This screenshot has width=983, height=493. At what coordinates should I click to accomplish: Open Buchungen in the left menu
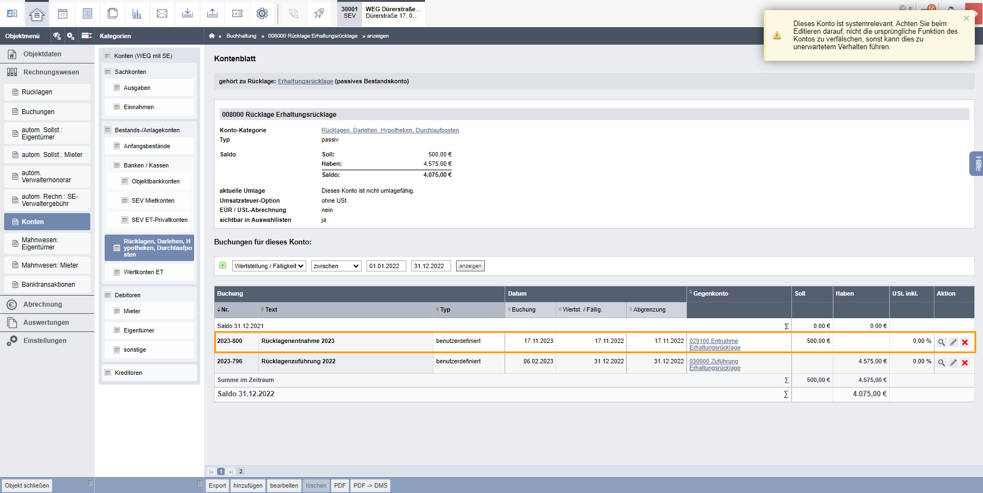[47, 112]
